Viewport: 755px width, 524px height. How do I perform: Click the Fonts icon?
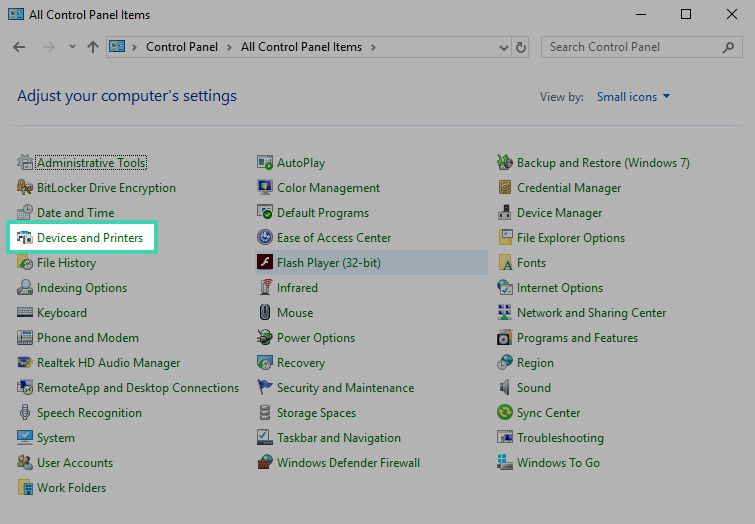tap(505, 263)
